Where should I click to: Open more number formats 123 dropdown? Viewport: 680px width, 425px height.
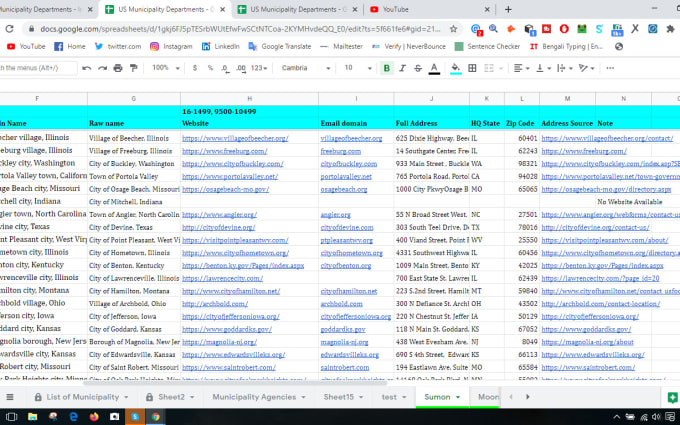coord(259,68)
